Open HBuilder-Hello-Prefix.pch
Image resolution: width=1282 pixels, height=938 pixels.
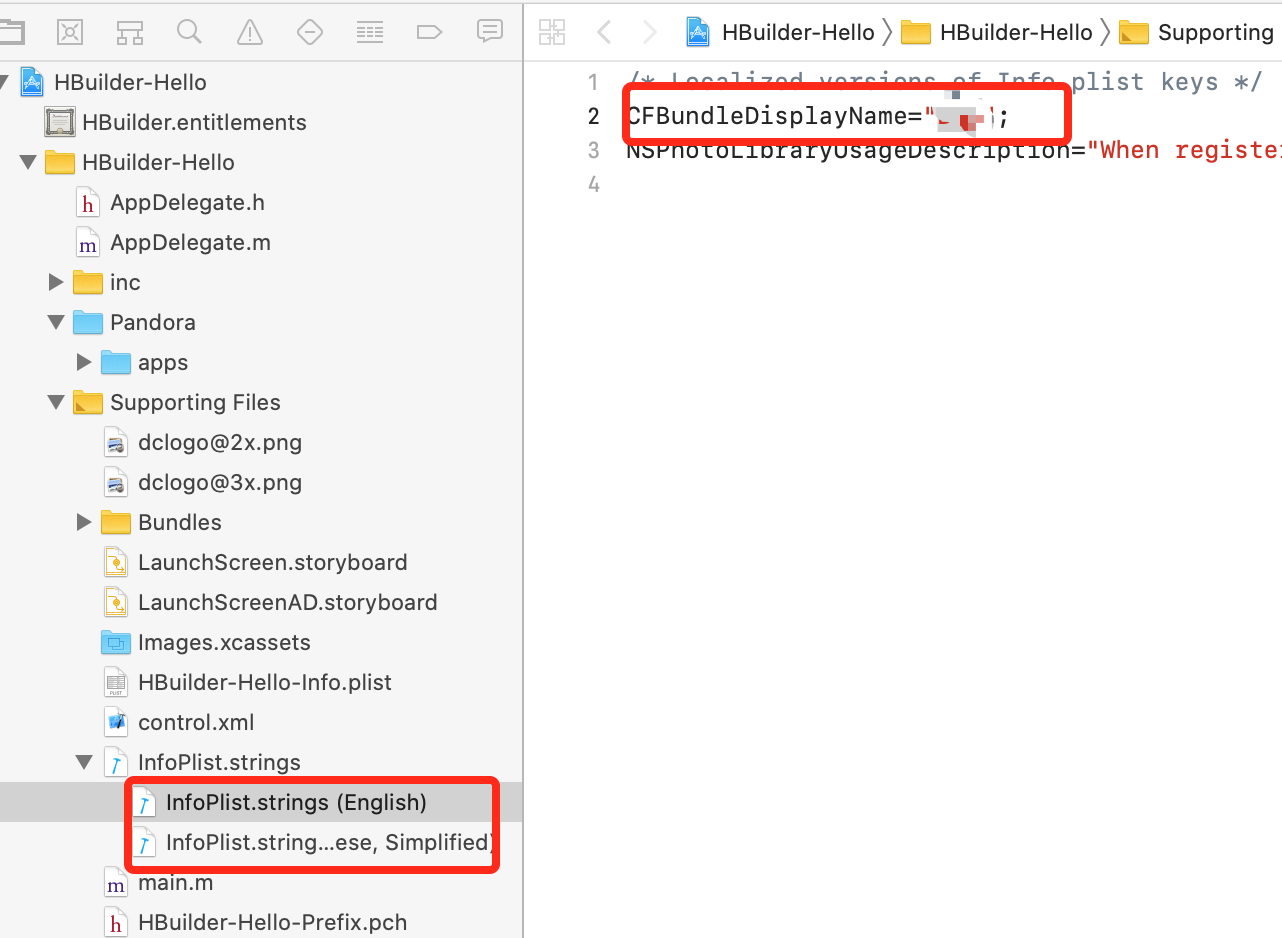272,922
